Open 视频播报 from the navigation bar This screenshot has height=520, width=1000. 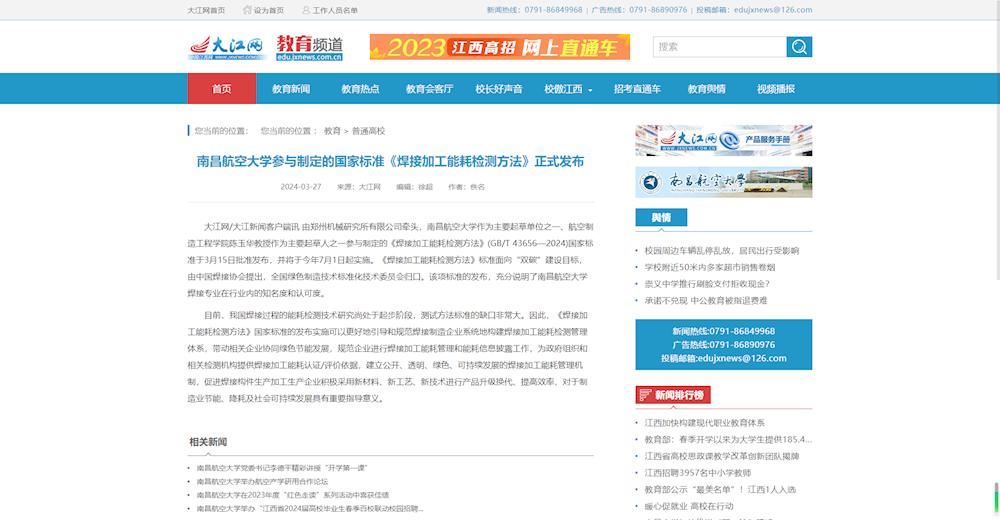coord(775,89)
